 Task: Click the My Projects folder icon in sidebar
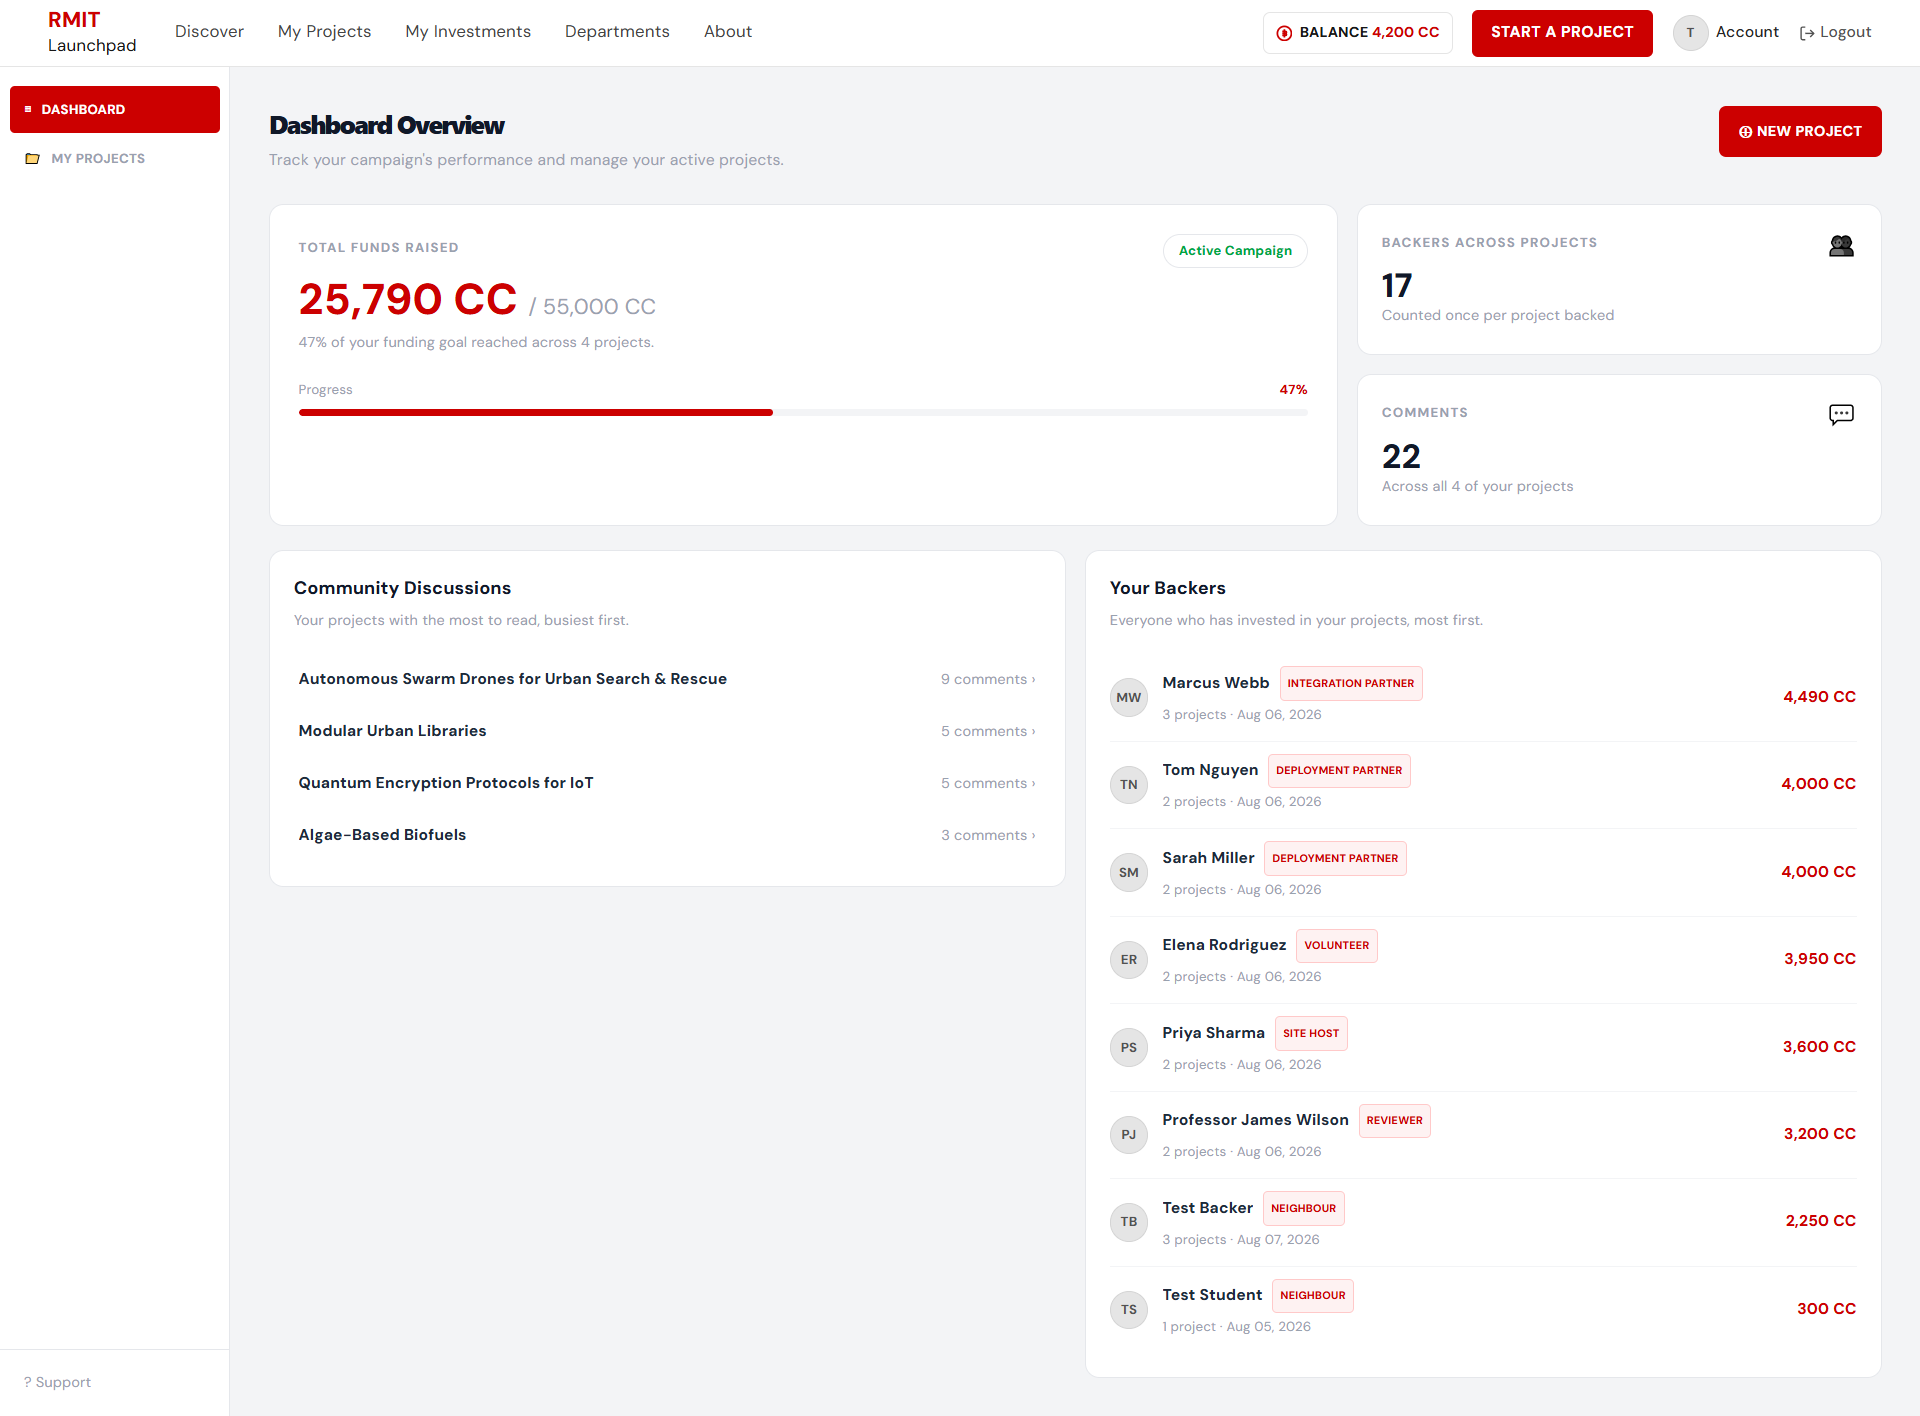[32, 159]
